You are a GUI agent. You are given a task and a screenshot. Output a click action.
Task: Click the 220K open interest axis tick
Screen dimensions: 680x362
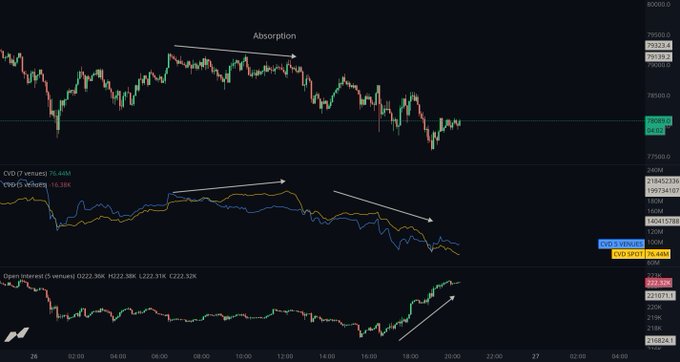(654, 307)
